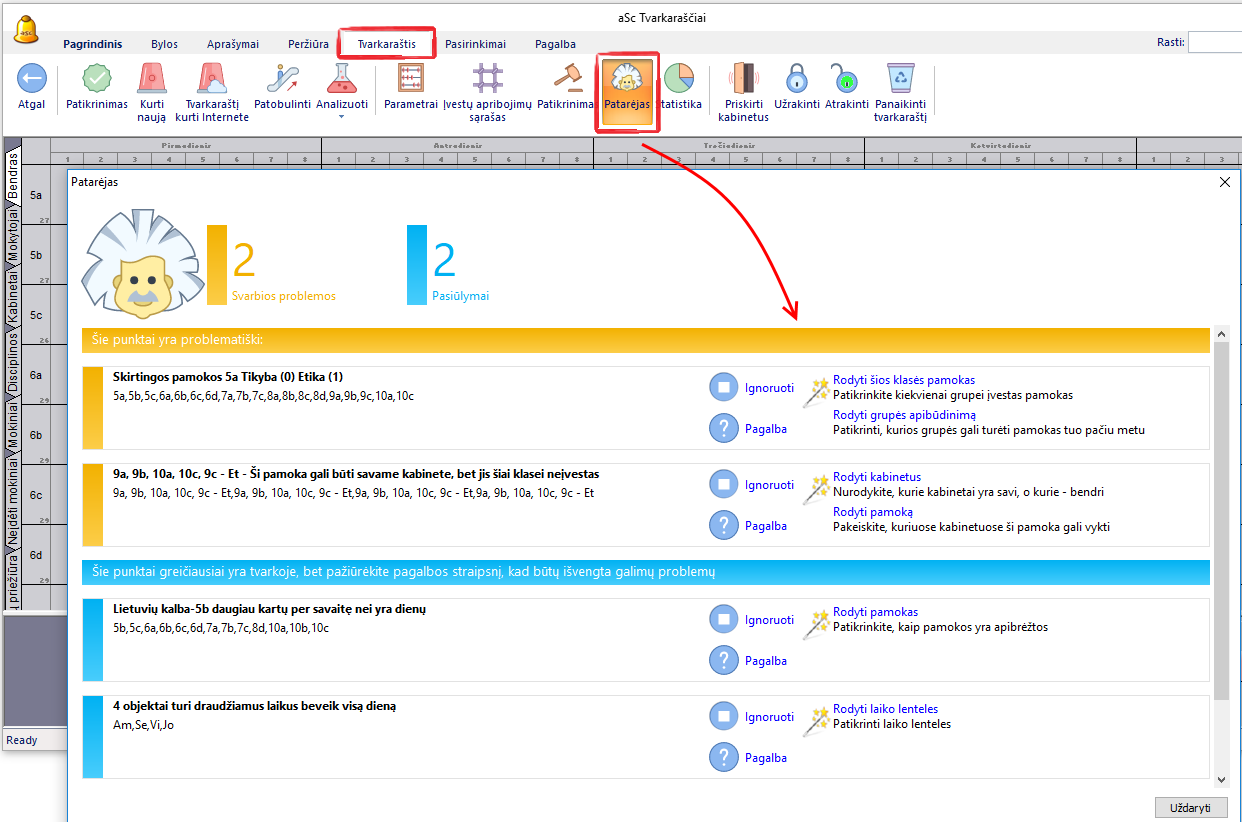1242x824 pixels.
Task: Open Priskirti kabinetus door icon
Action: click(x=743, y=79)
